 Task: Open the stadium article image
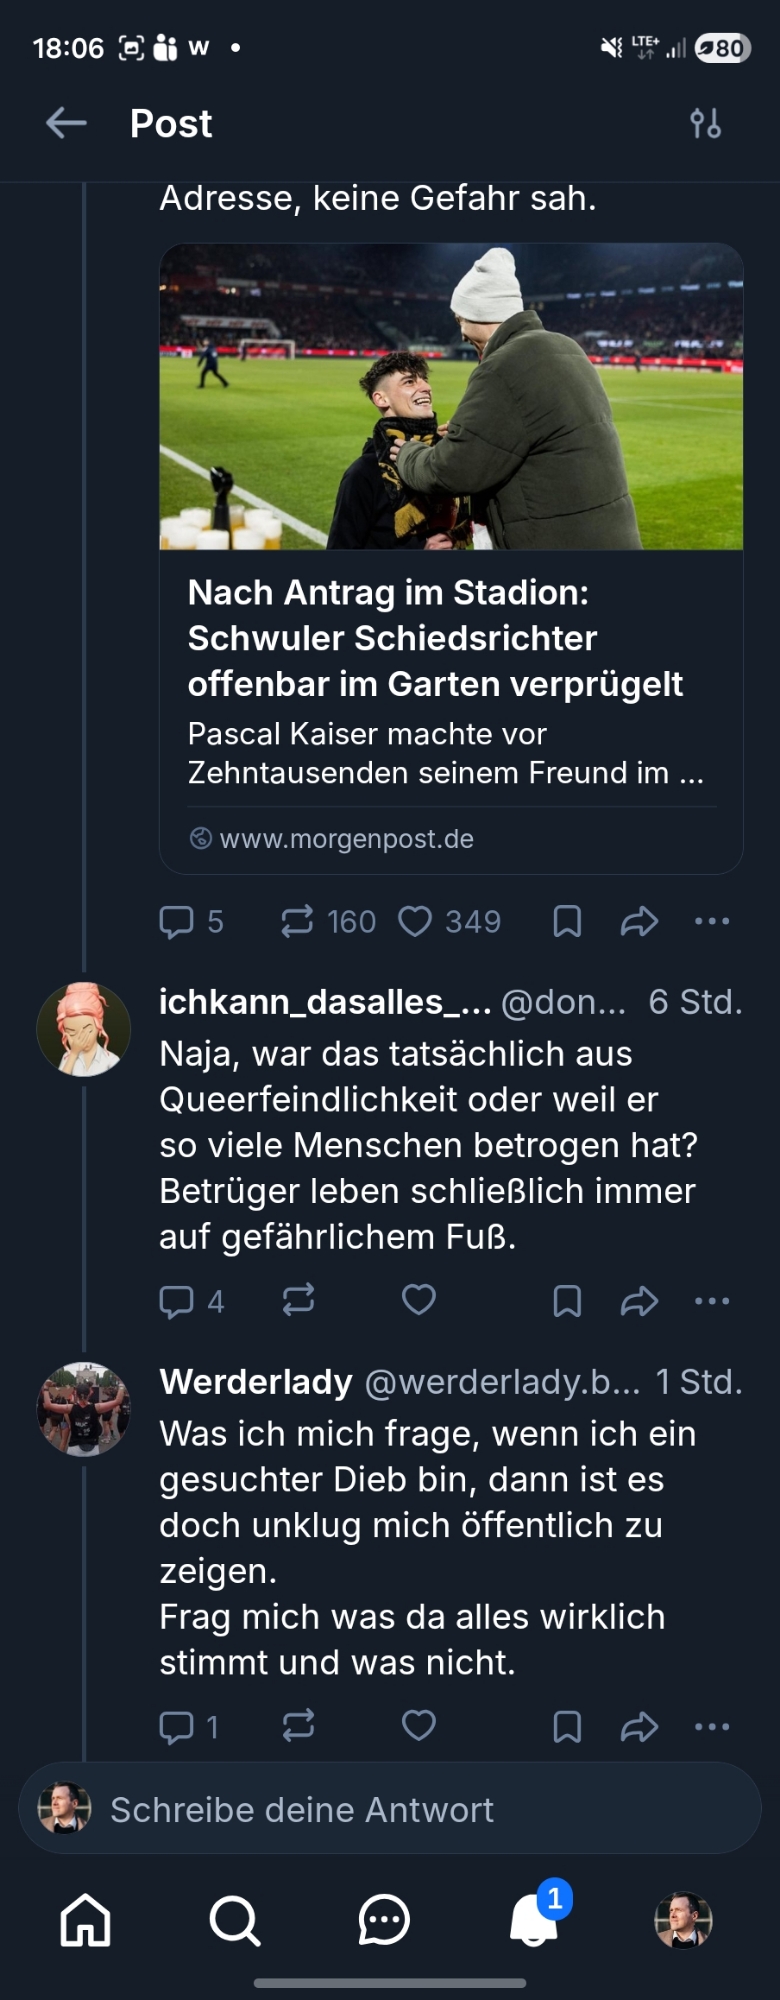pos(451,397)
